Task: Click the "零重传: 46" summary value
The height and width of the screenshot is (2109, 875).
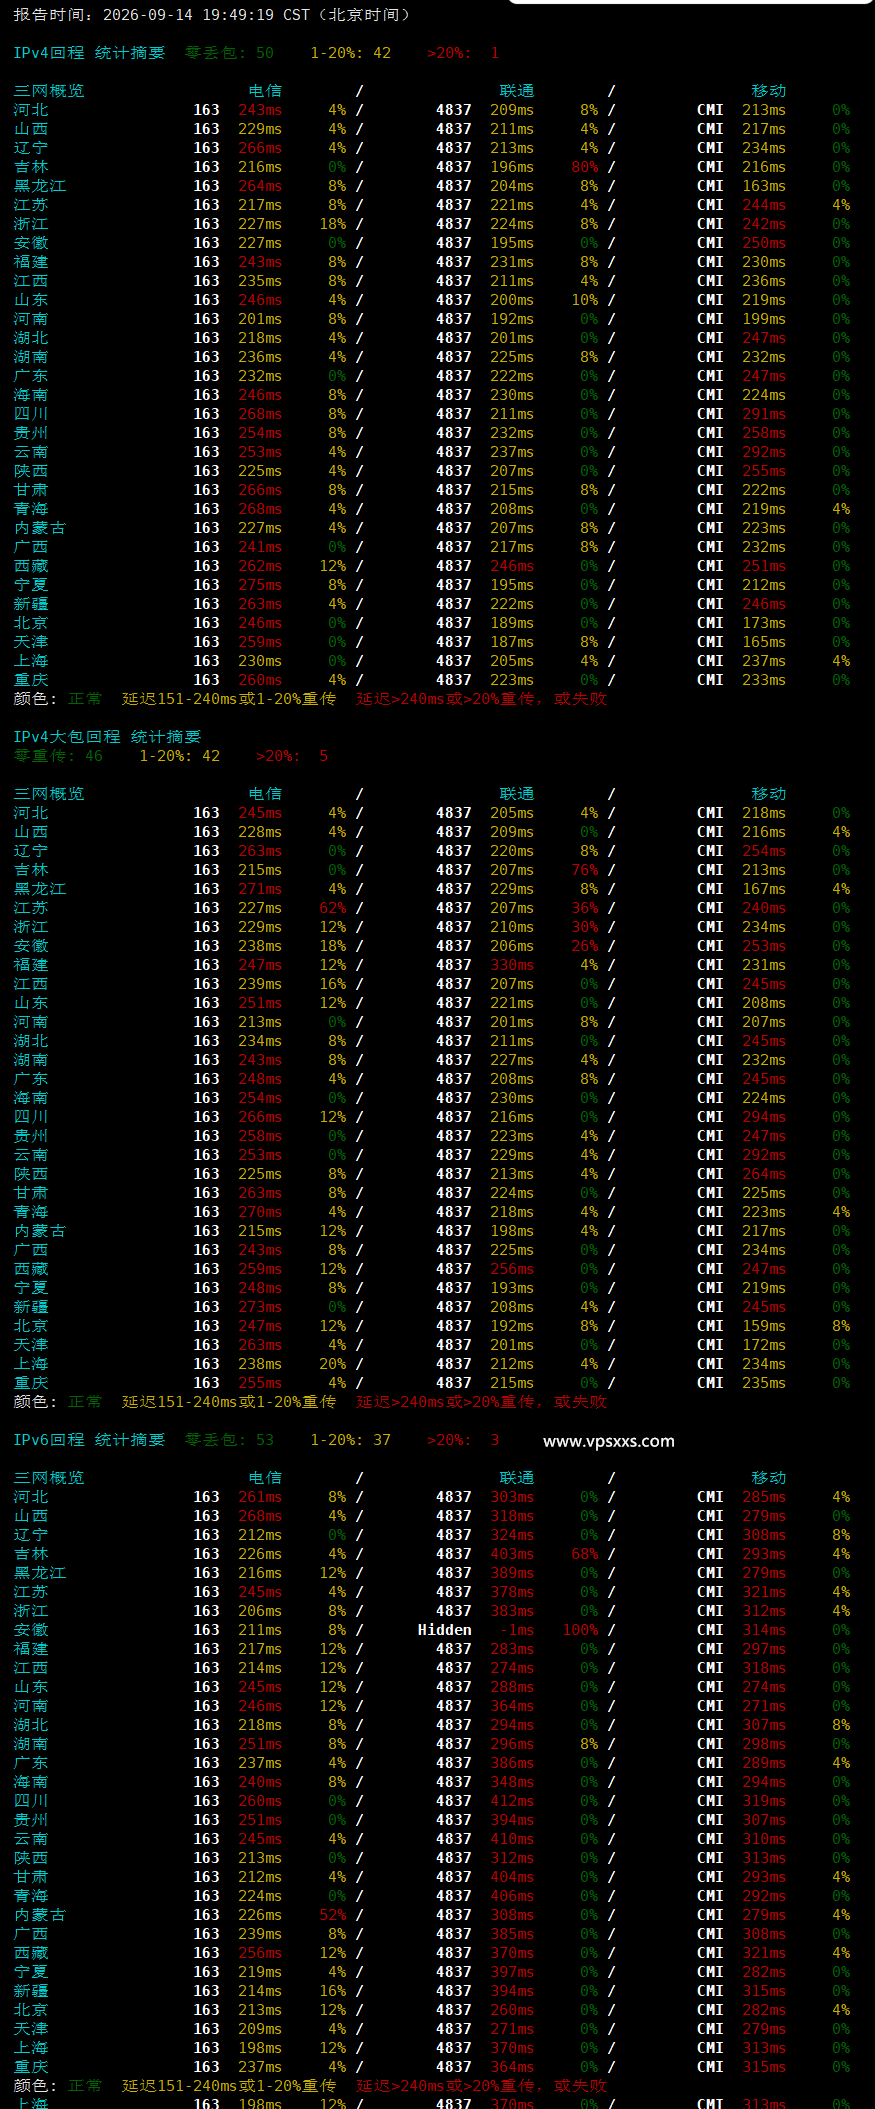Action: coord(58,756)
